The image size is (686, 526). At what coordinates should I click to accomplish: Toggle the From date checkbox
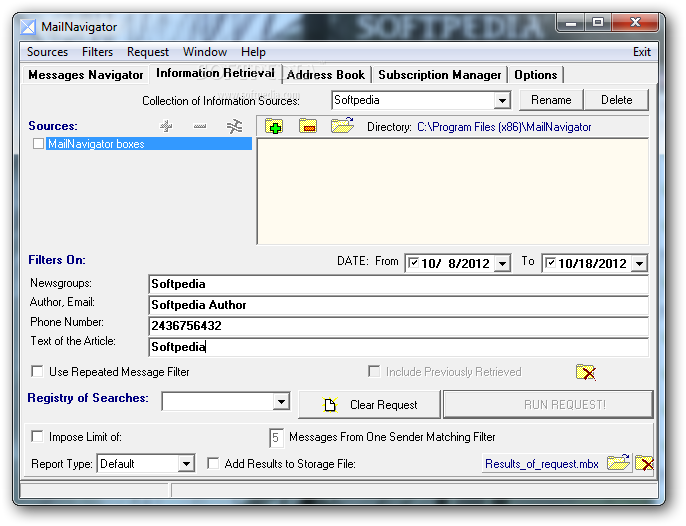point(413,263)
